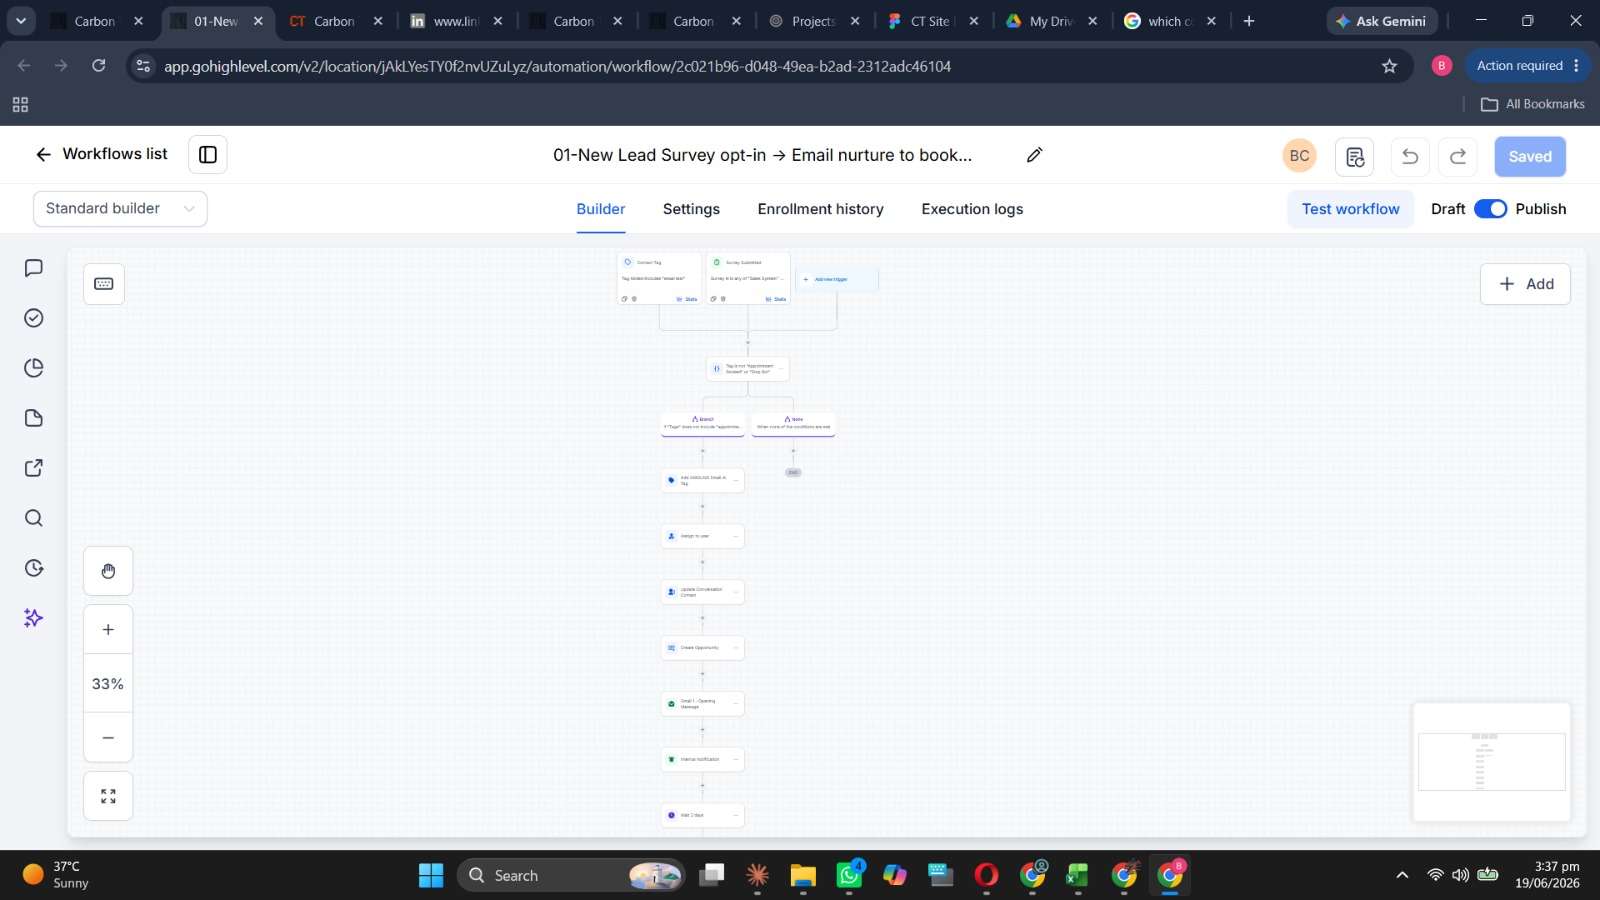Open the history clock sidebar icon
Image resolution: width=1600 pixels, height=900 pixels.
pyautogui.click(x=34, y=568)
